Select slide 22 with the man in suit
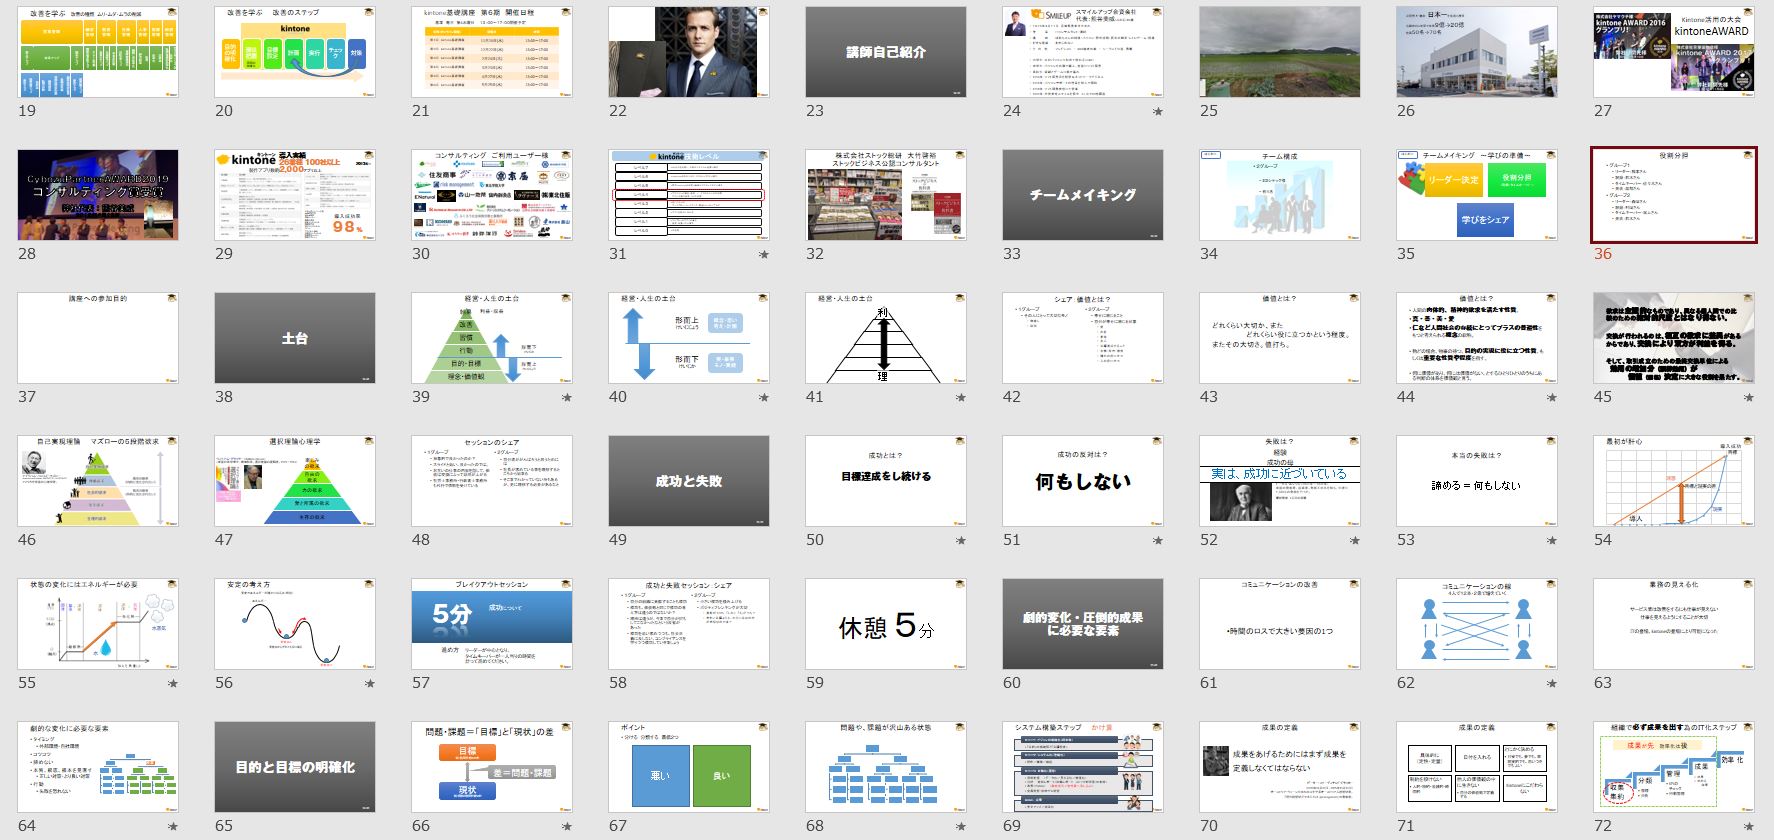1774x840 pixels. (x=689, y=52)
